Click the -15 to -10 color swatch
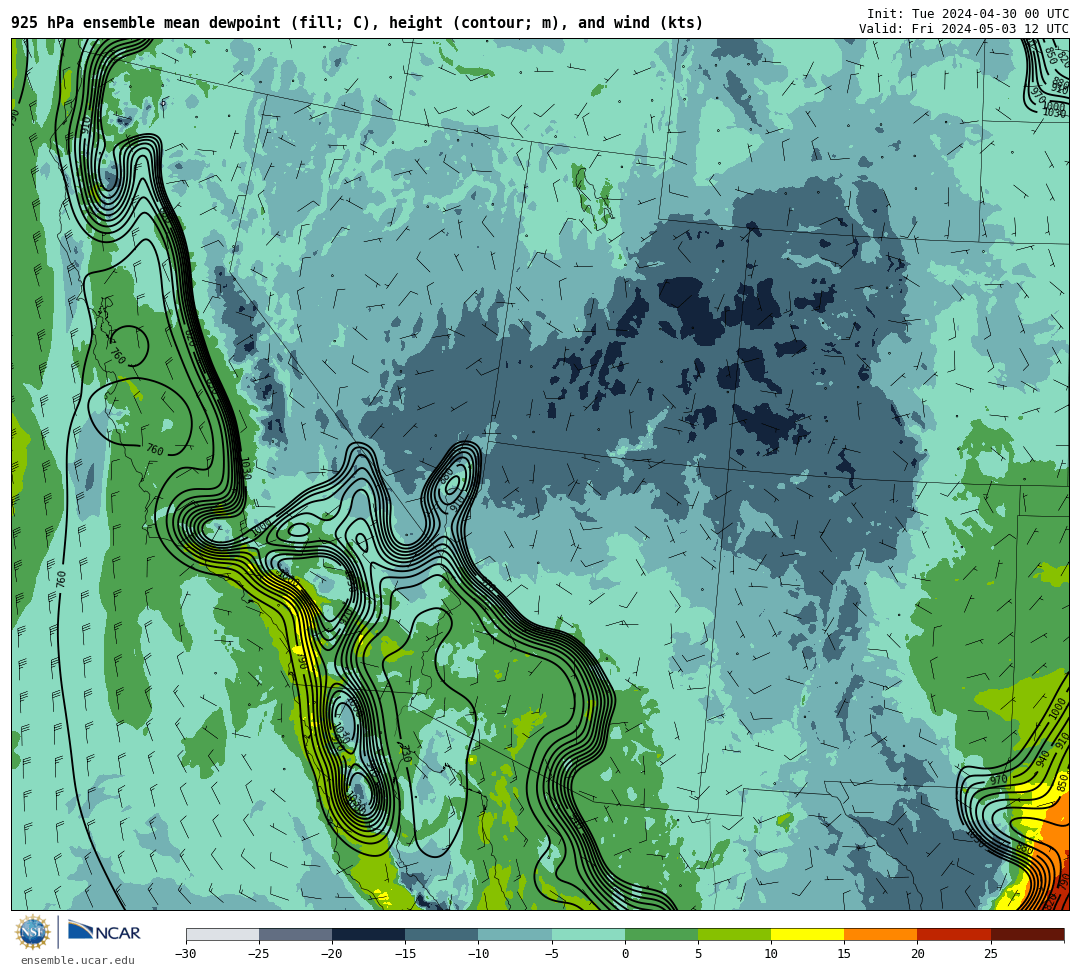 point(442,934)
